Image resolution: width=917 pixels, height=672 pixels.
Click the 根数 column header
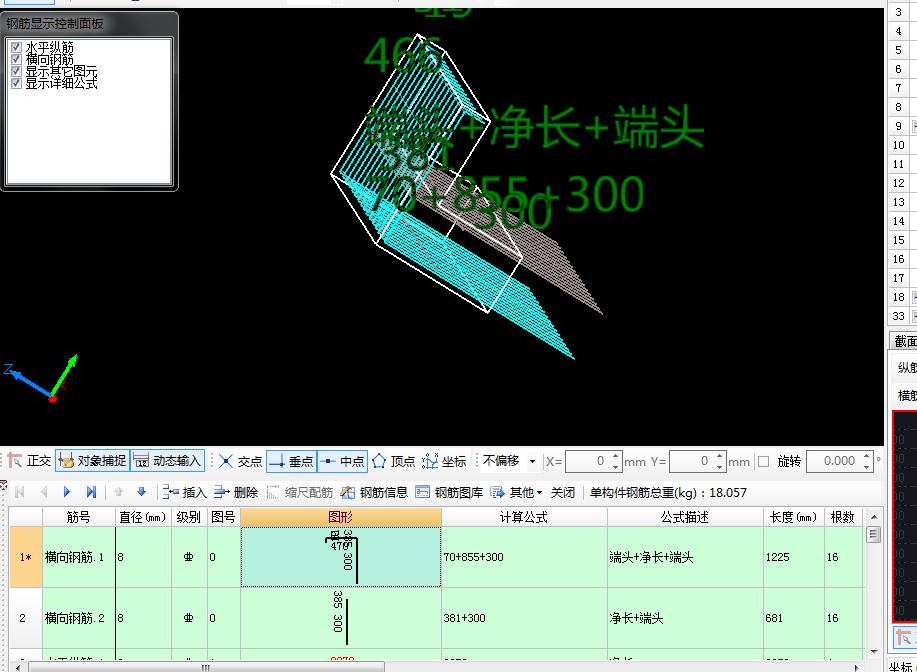tap(843, 517)
